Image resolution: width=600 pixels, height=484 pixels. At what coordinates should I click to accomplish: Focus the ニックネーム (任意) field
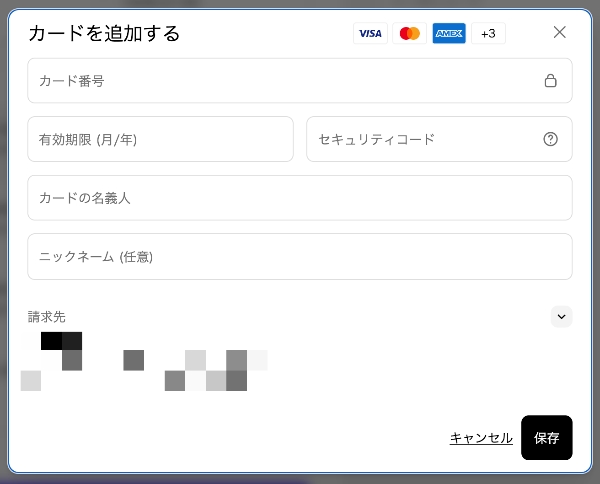tap(299, 257)
